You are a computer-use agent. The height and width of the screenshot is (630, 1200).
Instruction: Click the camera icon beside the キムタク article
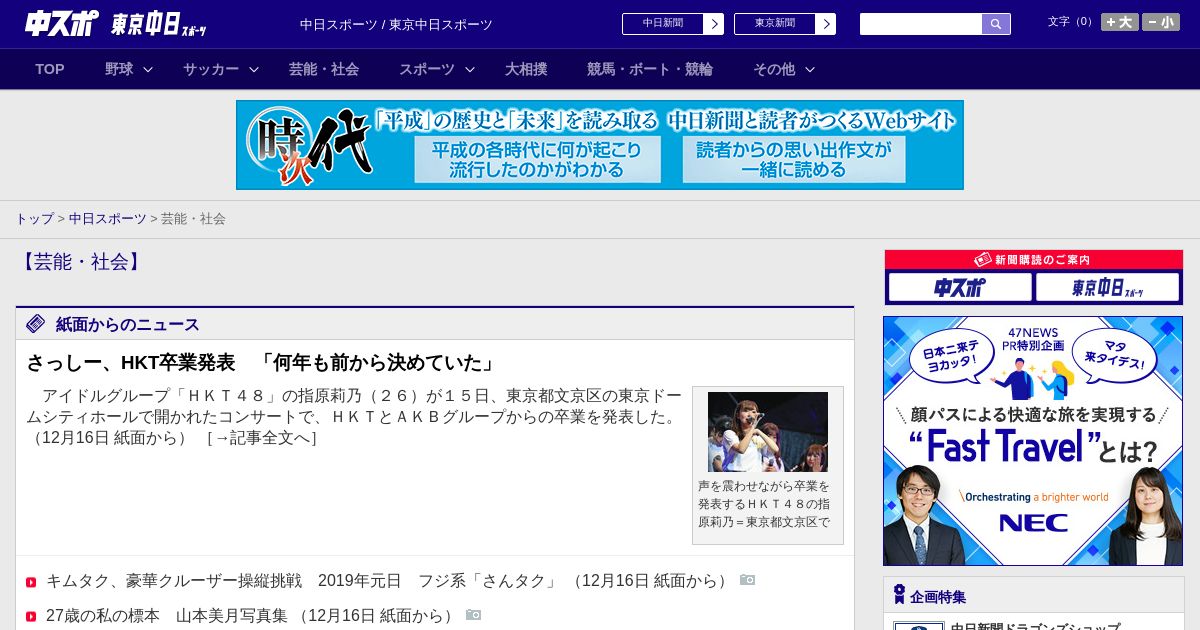tap(747, 580)
